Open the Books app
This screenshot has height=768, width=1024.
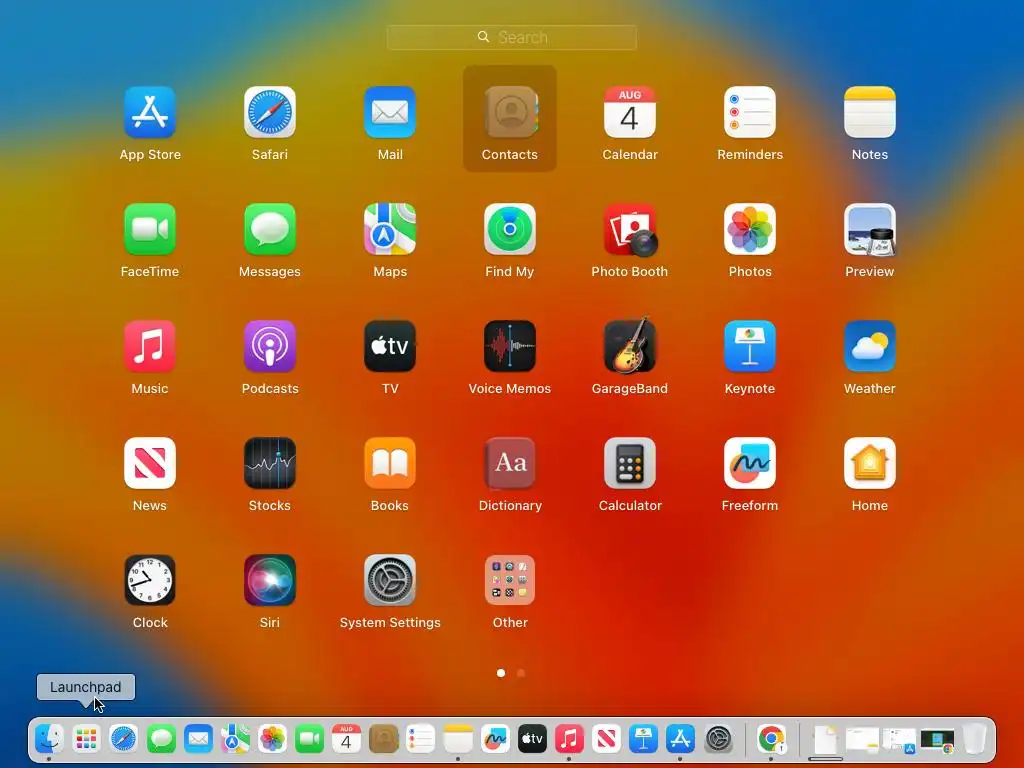390,463
